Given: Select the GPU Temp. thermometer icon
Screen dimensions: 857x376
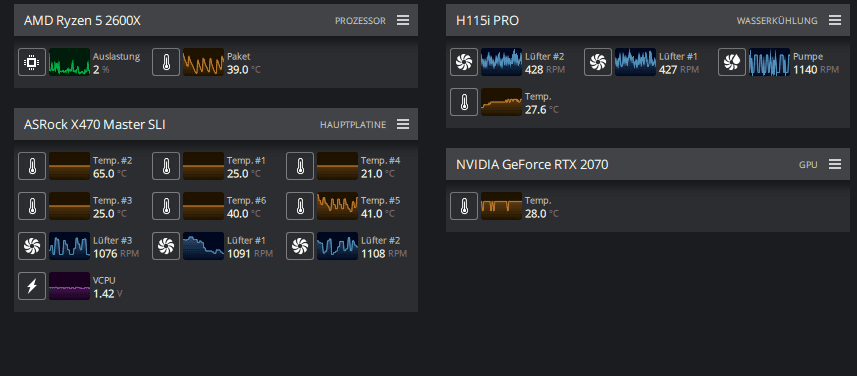Looking at the screenshot, I should (x=464, y=206).
